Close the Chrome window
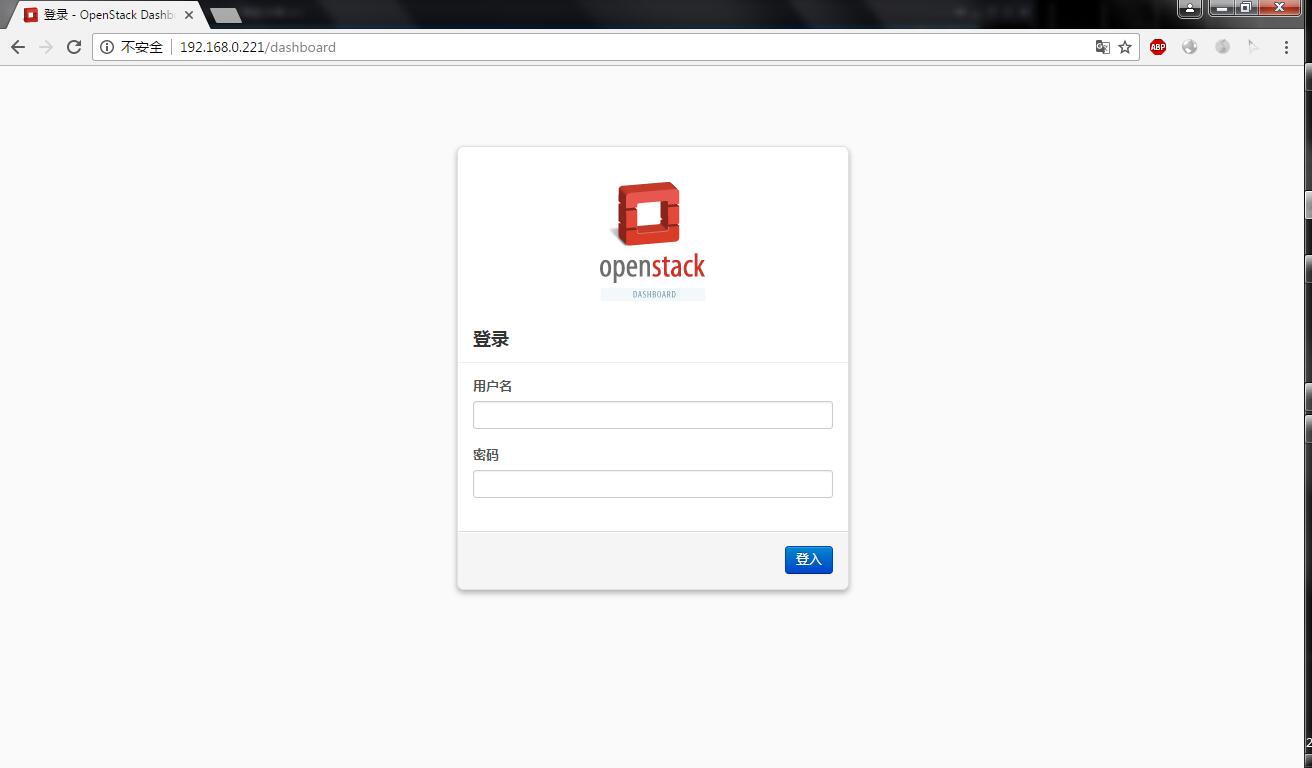The image size is (1312, 768). tap(1281, 8)
